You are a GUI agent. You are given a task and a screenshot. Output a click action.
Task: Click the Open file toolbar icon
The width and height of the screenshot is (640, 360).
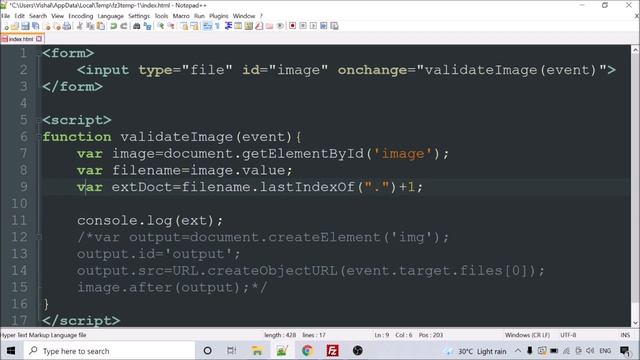pyautogui.click(x=15, y=26)
